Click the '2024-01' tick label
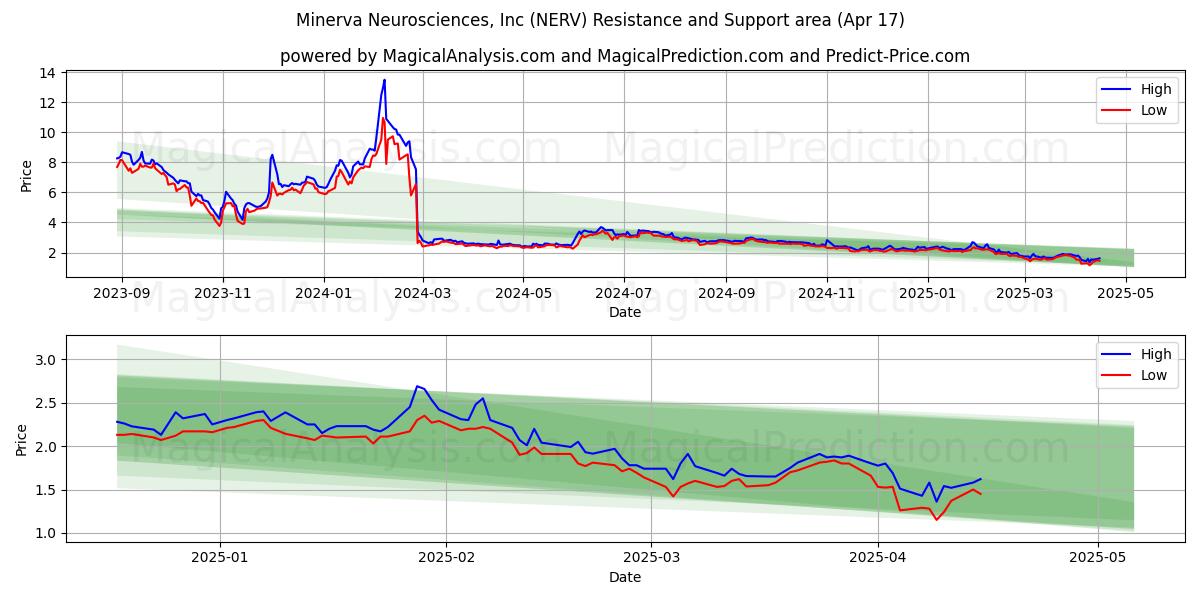Viewport: 1200px width, 600px height. tap(323, 293)
